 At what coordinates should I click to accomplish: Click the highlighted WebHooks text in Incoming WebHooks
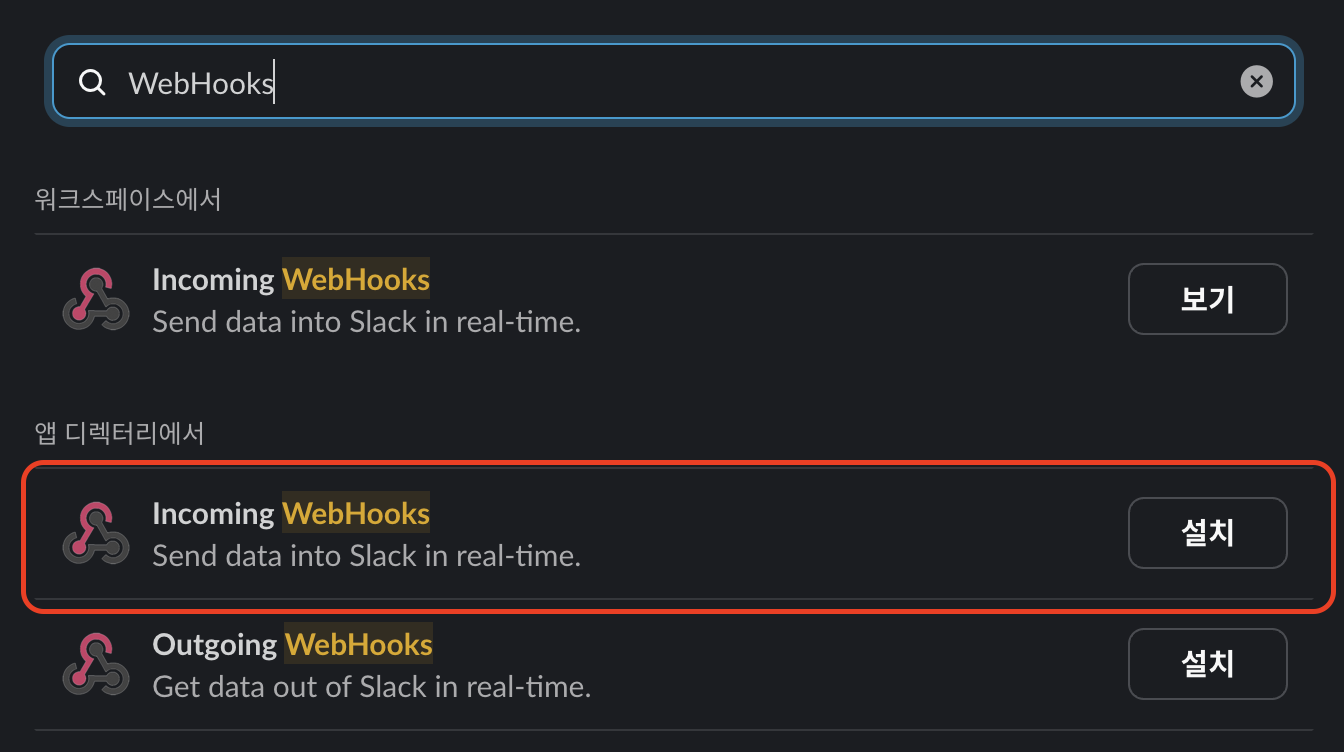tap(356, 280)
